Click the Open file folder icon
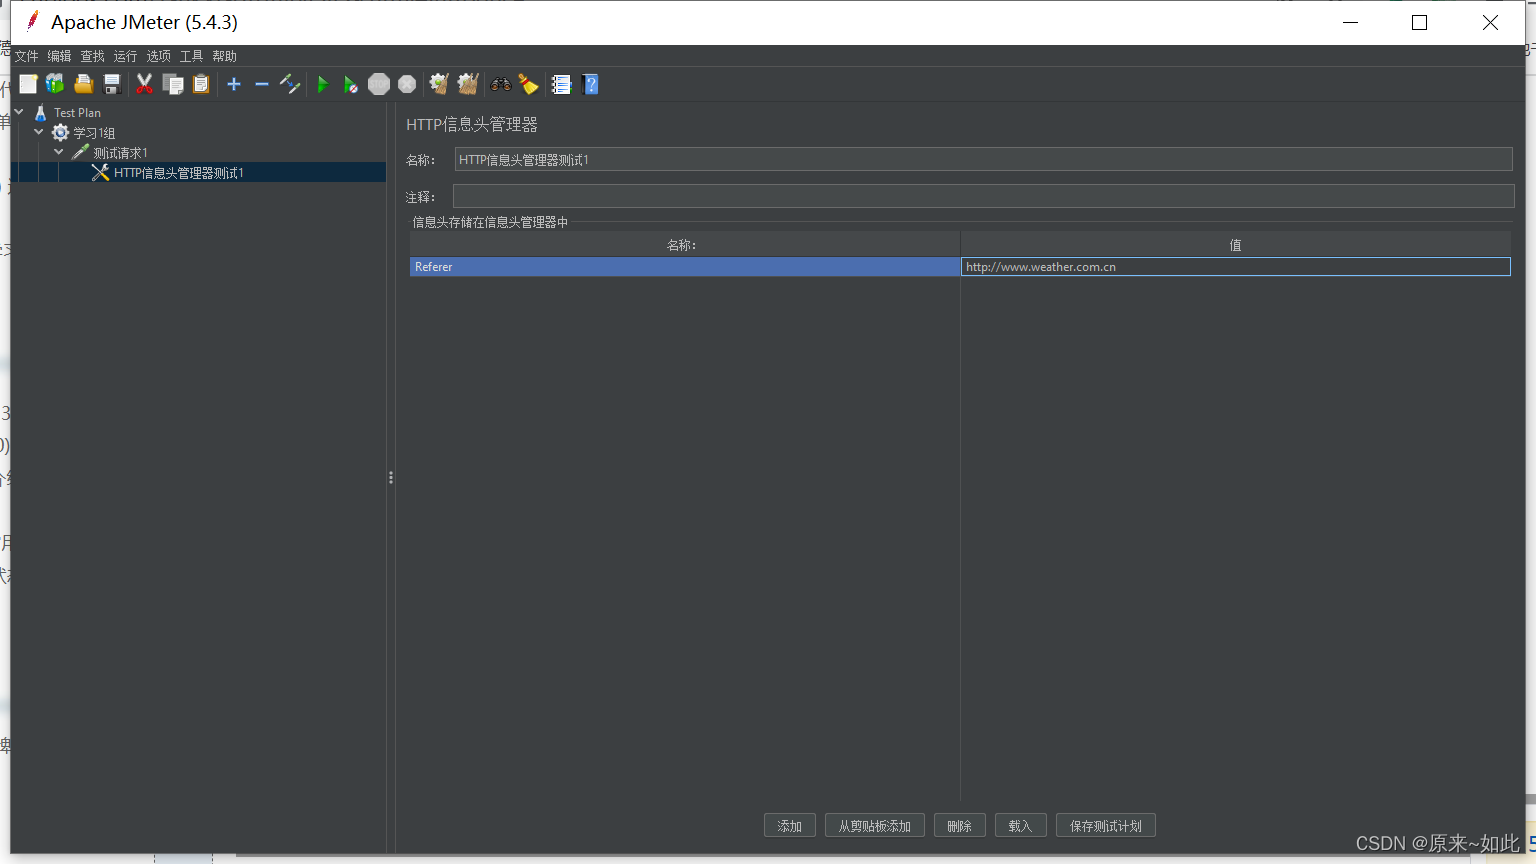The height and width of the screenshot is (864, 1536). click(x=84, y=84)
